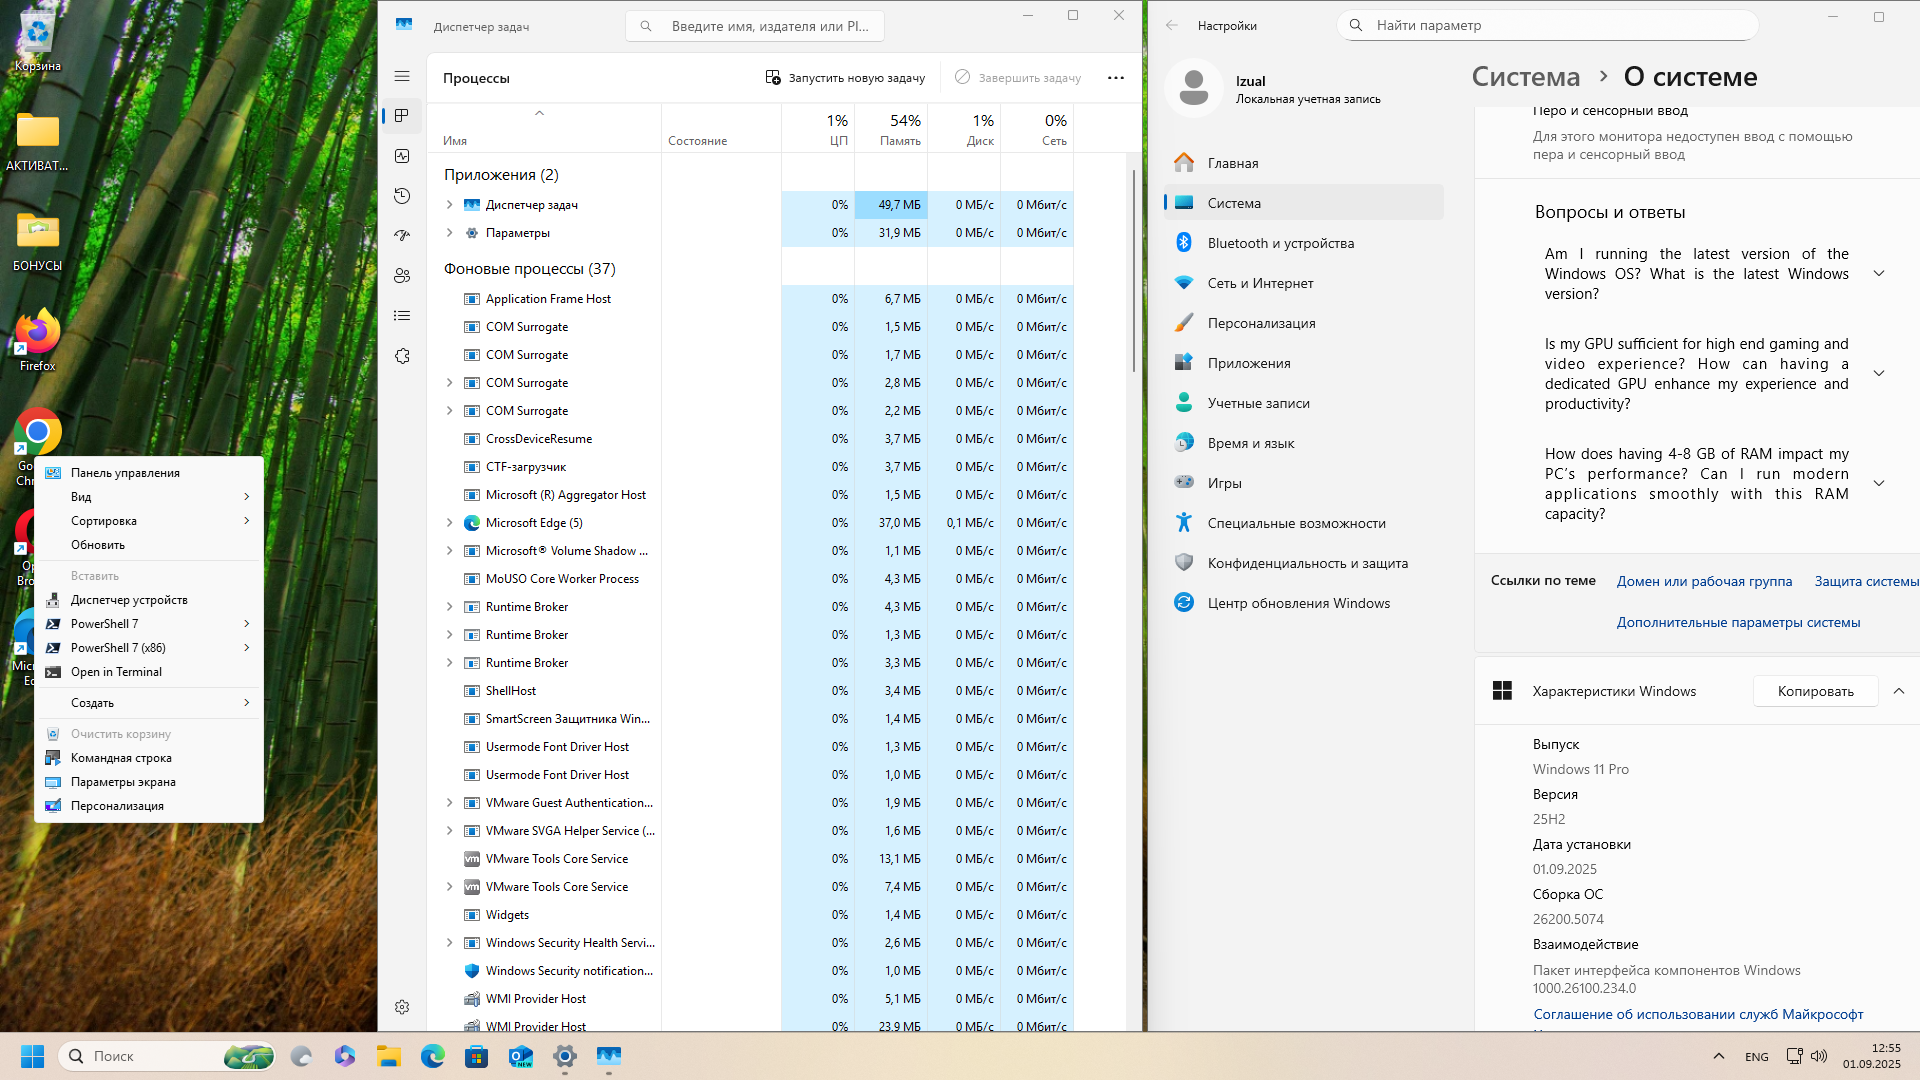Click Копировать button for Windows specs

pyautogui.click(x=1815, y=691)
